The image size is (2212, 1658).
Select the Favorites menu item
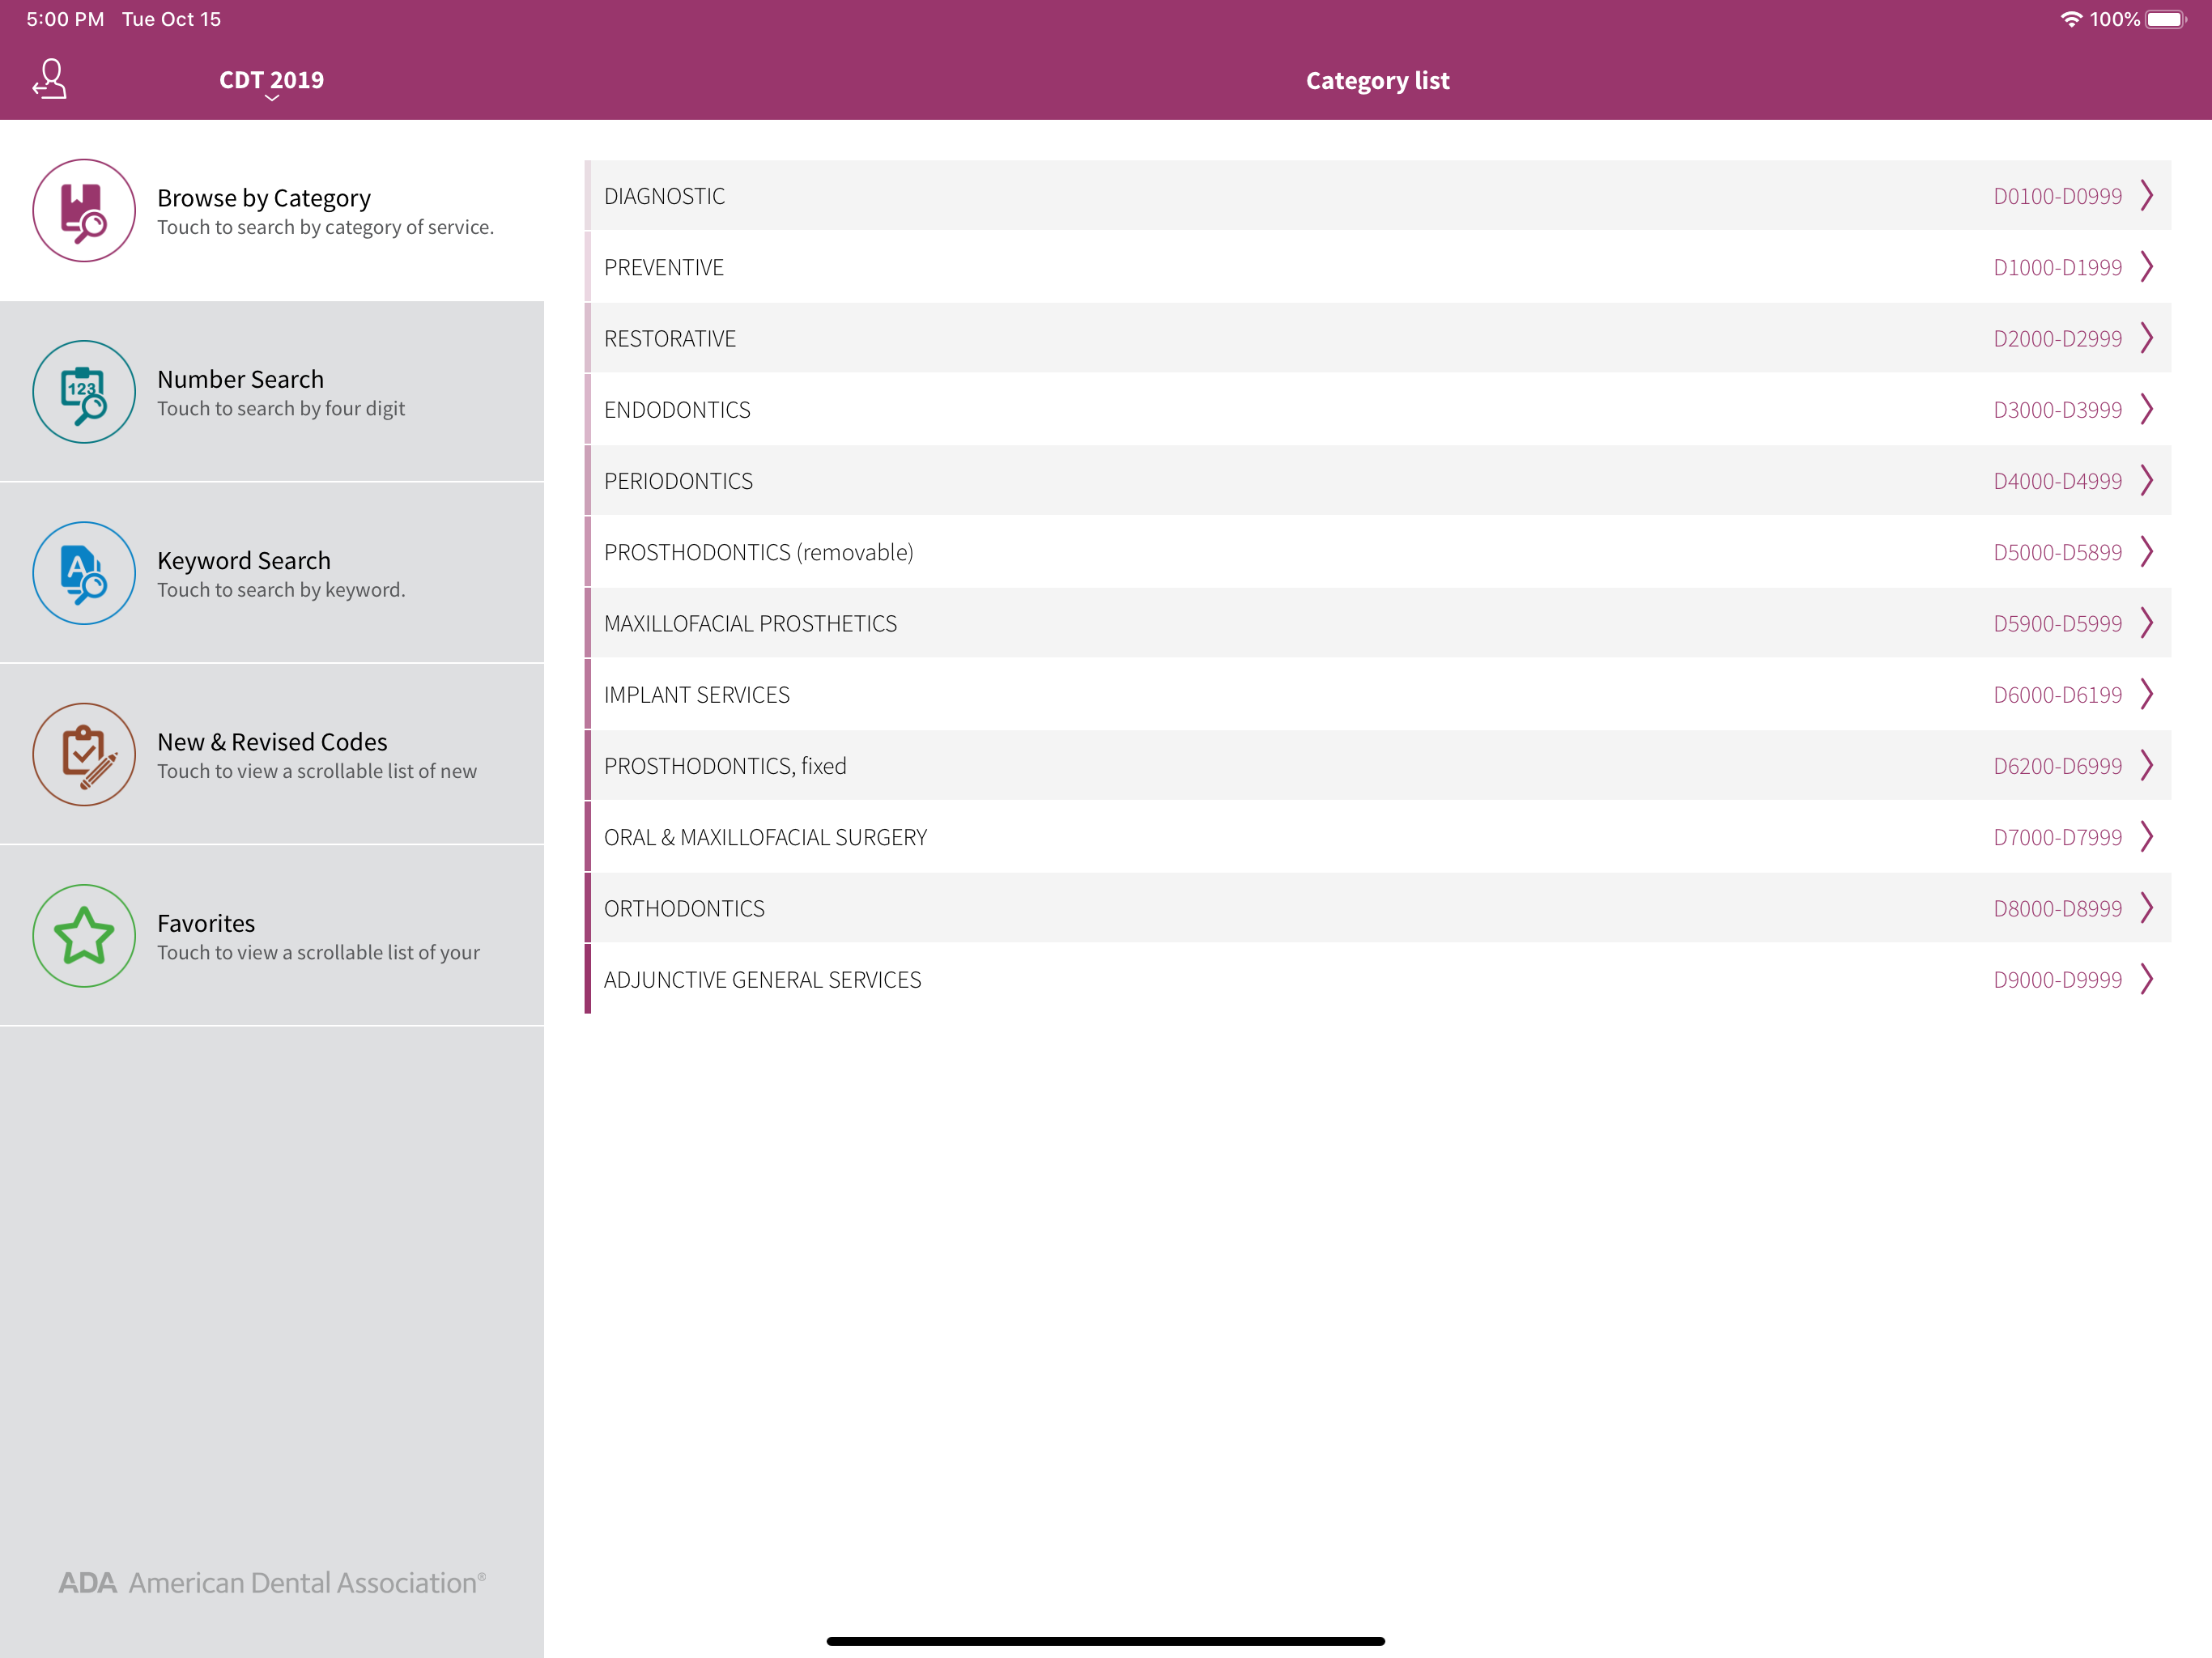tap(272, 936)
